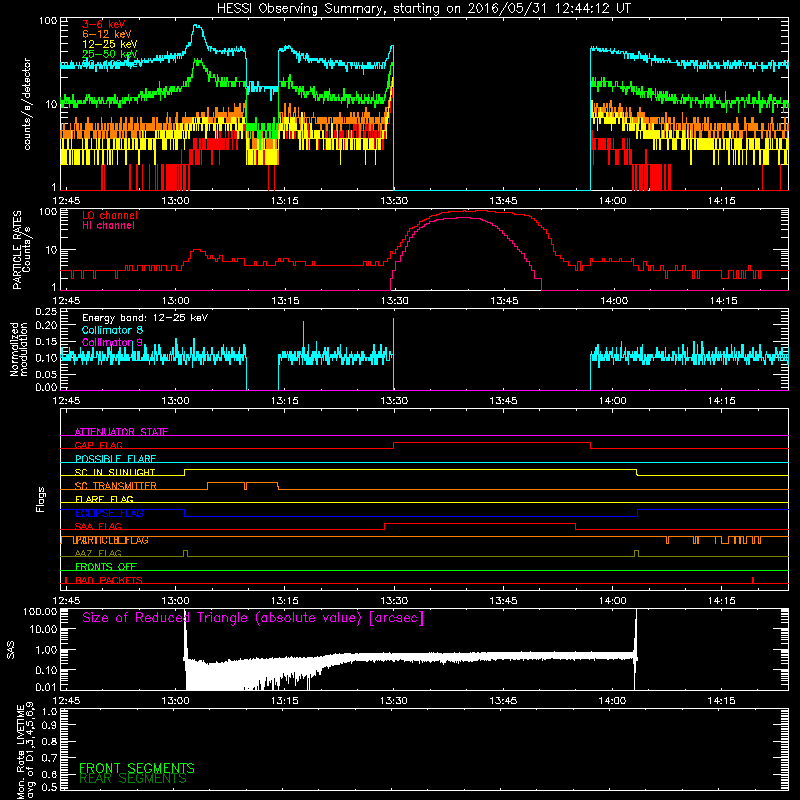
Task: Click the "10.00" SAS axis value
Action: tap(43, 629)
